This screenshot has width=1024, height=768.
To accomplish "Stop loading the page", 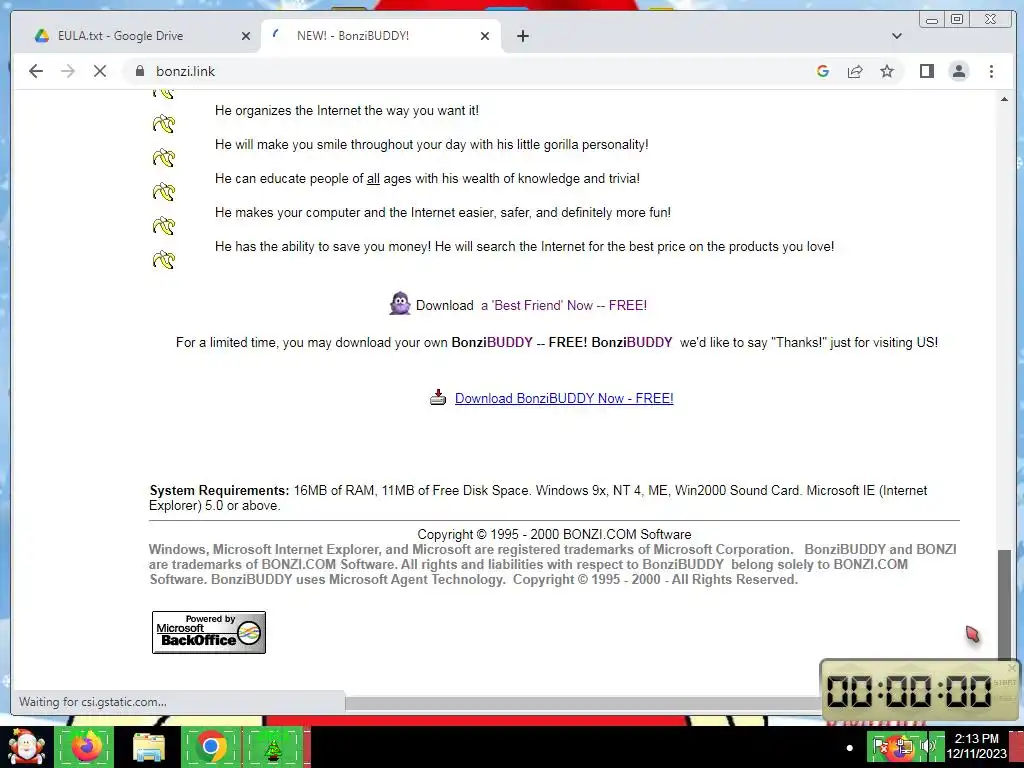I will [100, 71].
